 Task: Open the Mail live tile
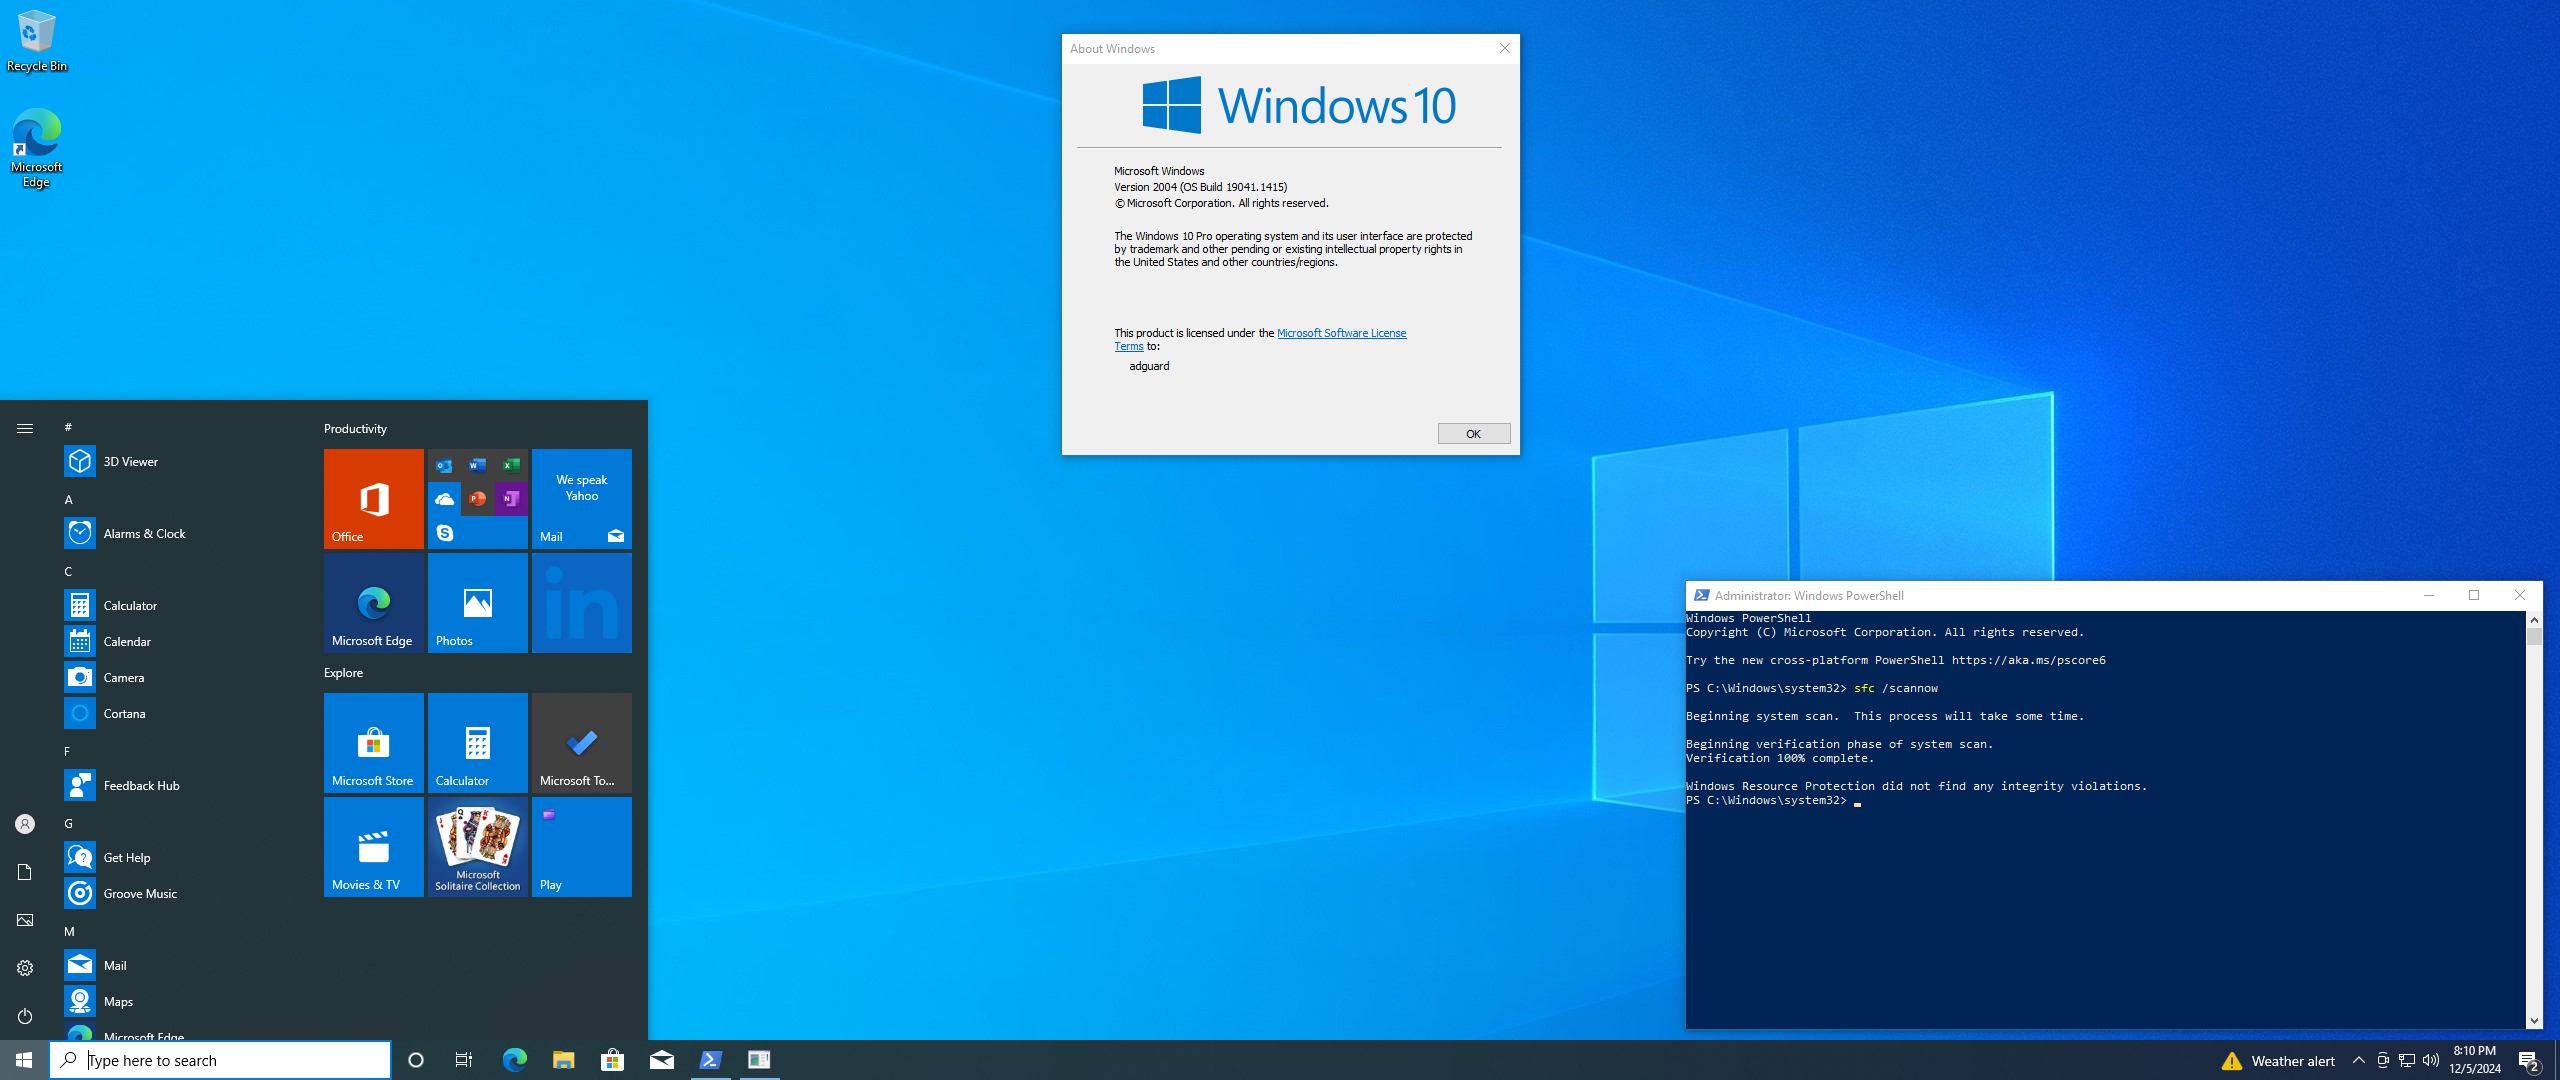582,499
